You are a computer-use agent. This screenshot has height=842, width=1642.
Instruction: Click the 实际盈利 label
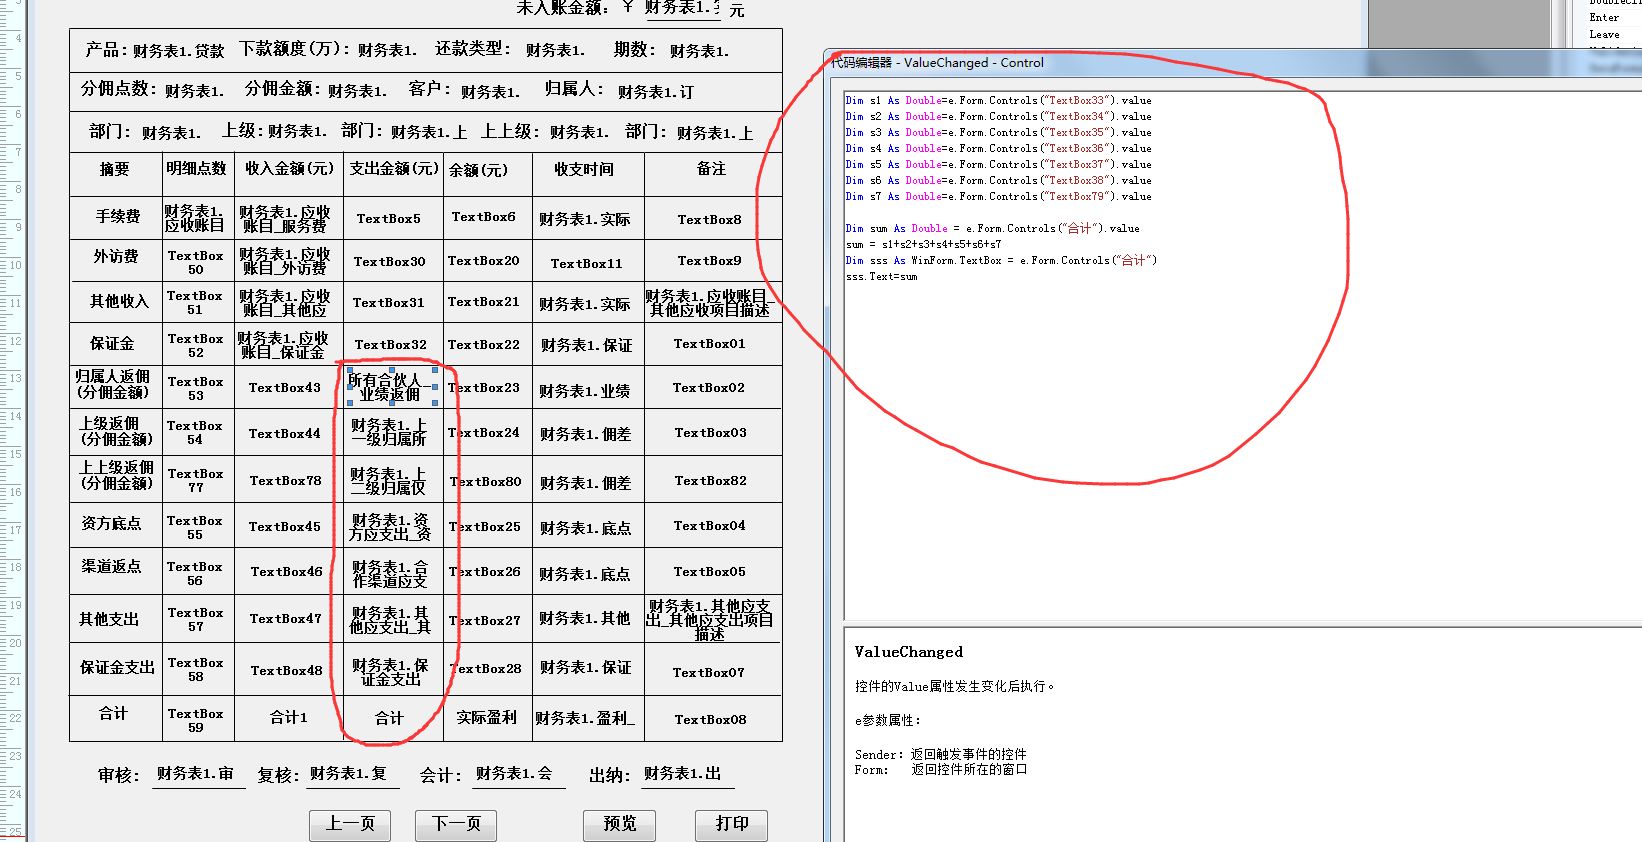pos(487,718)
